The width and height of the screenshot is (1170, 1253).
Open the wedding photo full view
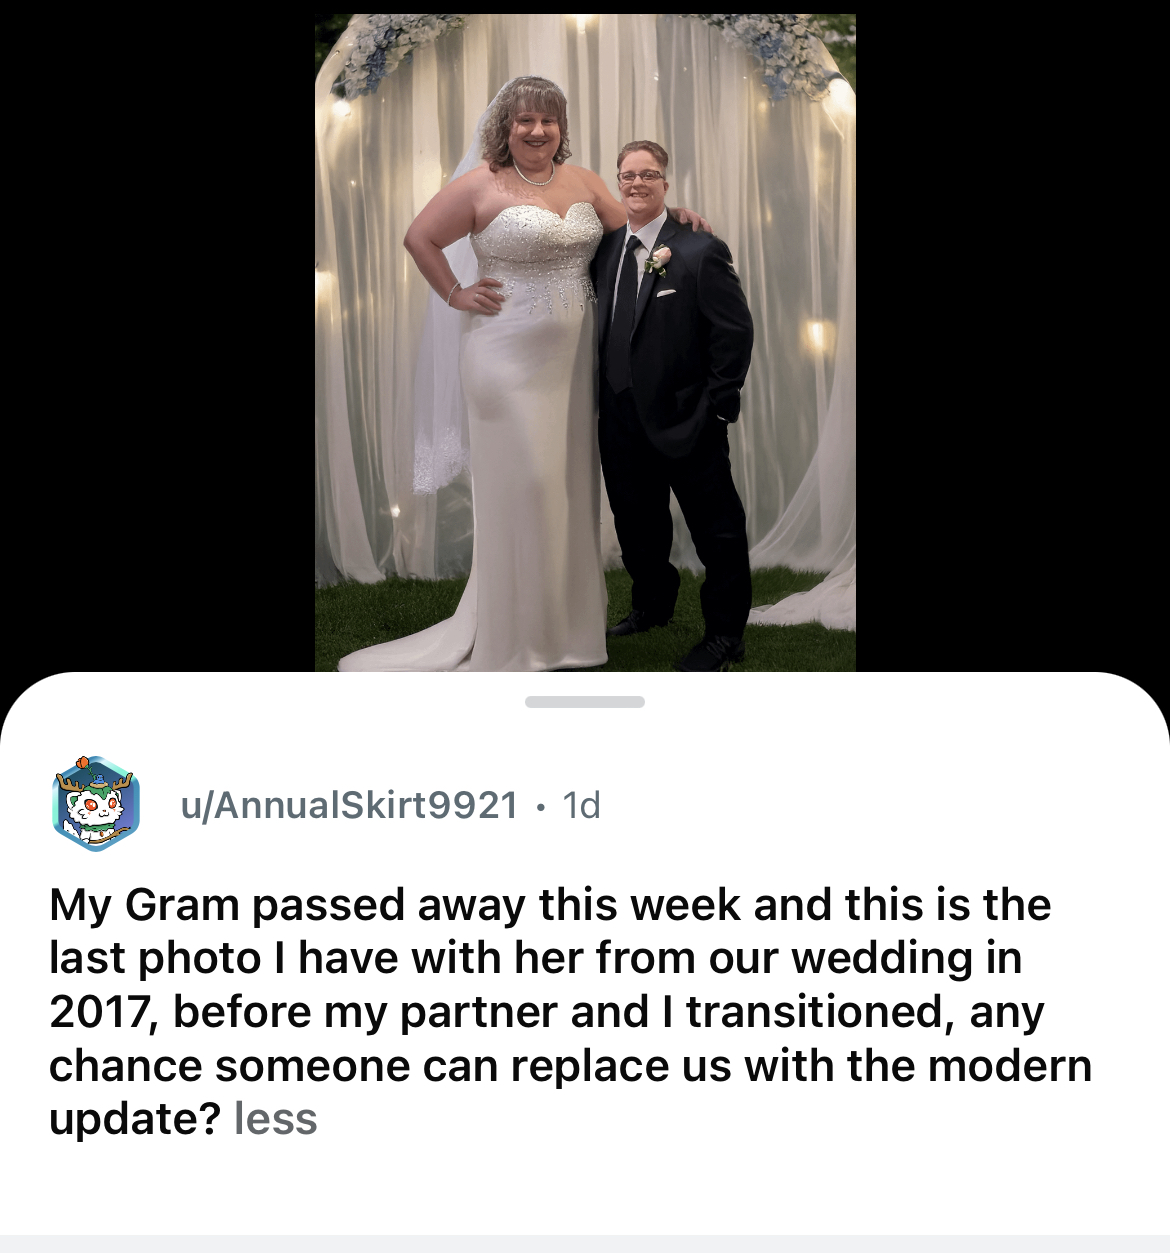(585, 342)
